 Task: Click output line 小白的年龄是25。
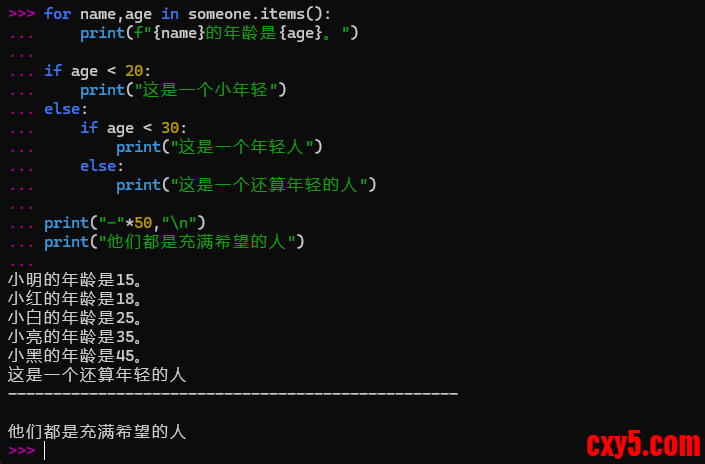(75, 318)
